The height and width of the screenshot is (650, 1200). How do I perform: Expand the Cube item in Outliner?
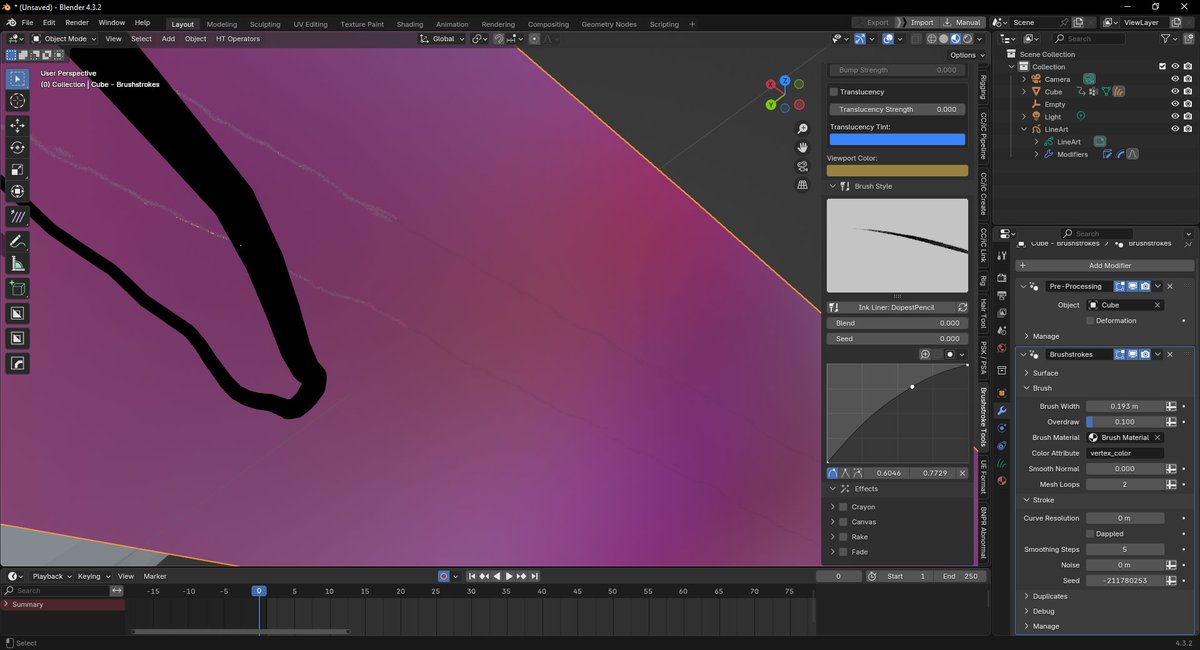[x=1024, y=92]
